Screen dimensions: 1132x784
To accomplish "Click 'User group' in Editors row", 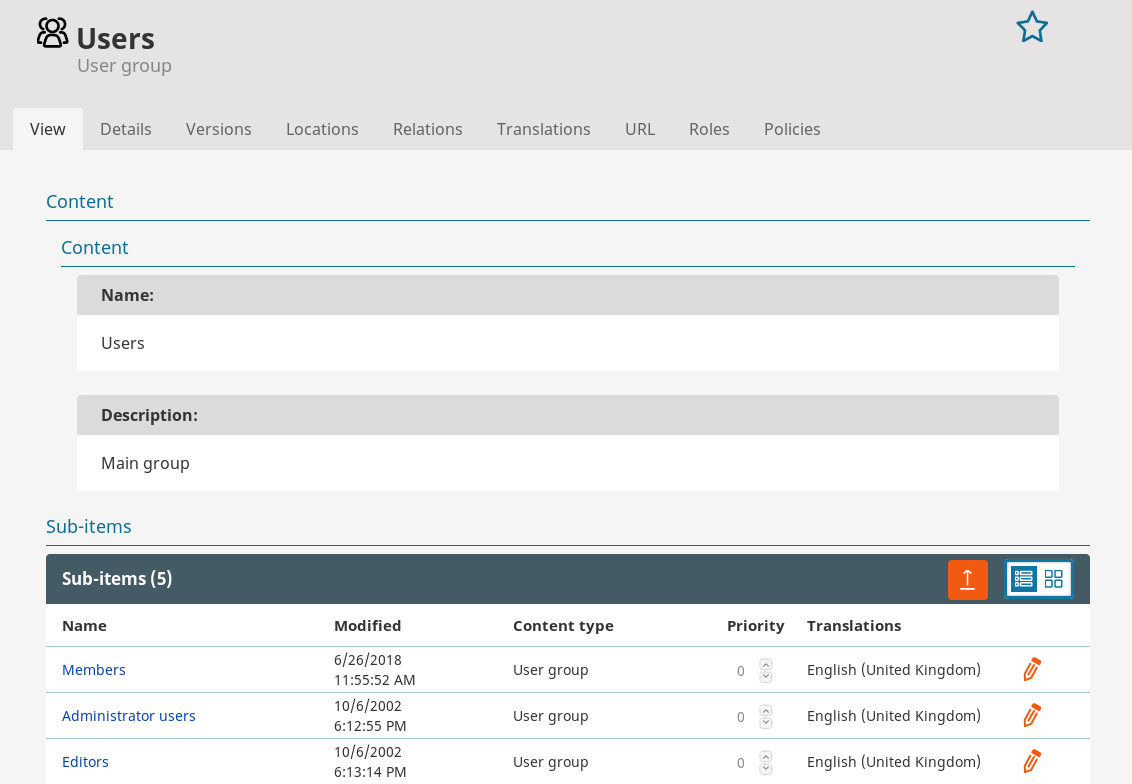I will coord(551,762).
